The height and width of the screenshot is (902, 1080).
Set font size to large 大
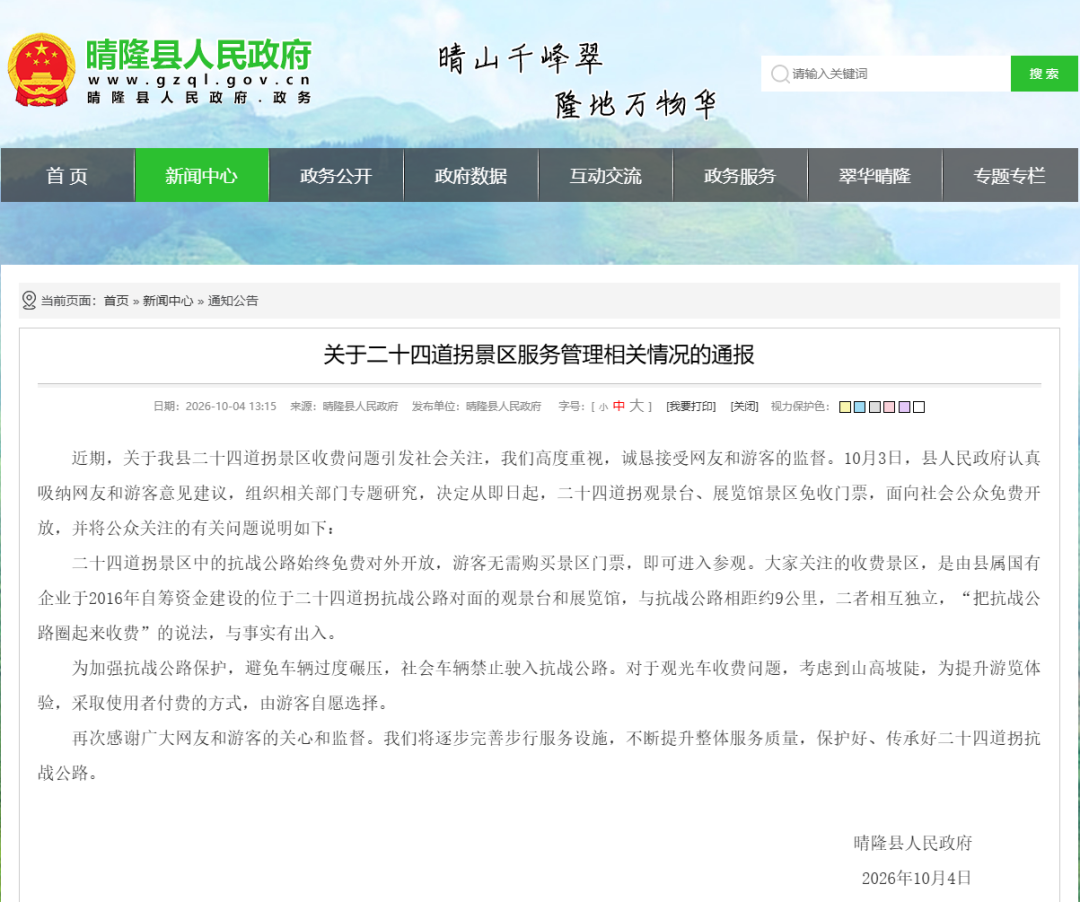[636, 406]
